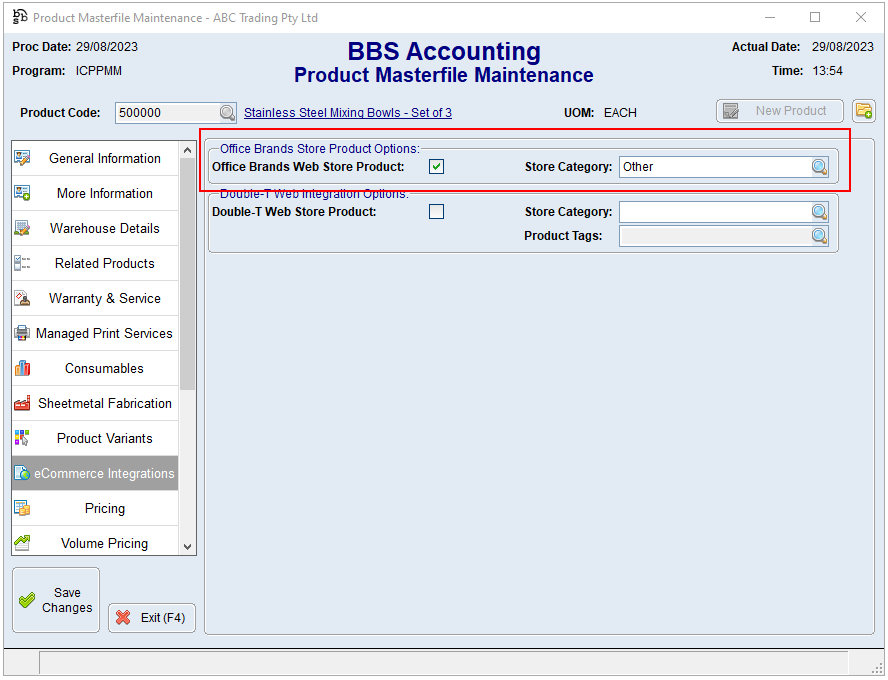
Task: Open Office Brands Store Category lookup icon
Action: [x=819, y=167]
